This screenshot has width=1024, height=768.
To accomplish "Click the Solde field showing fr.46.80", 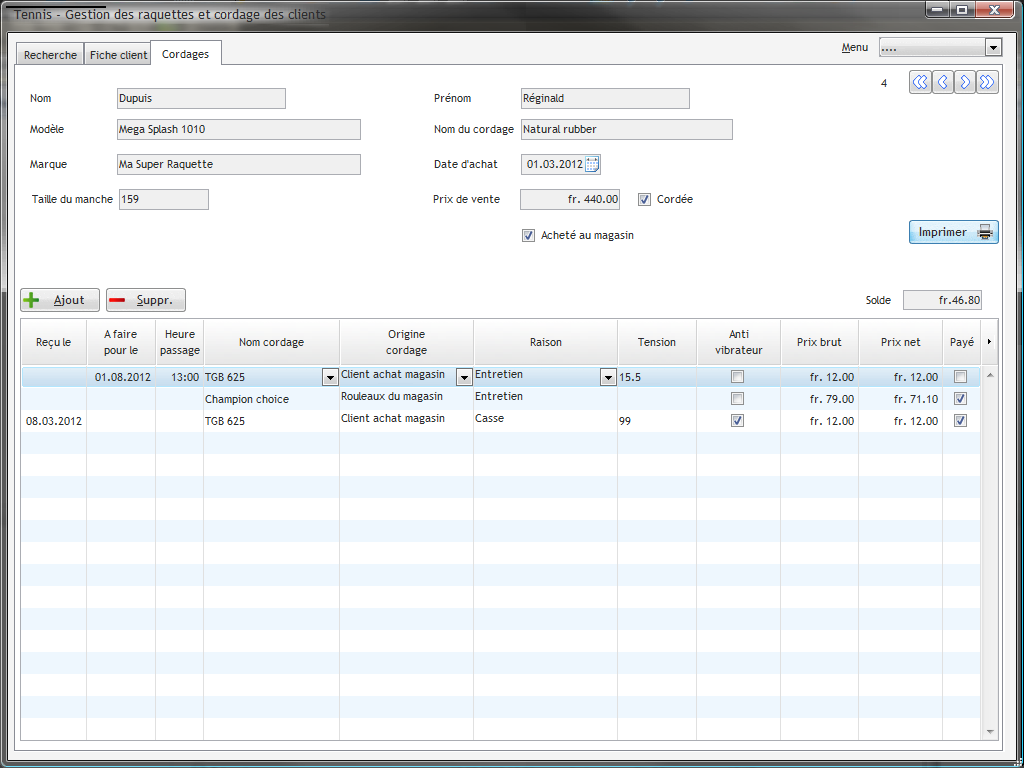I will tap(942, 300).
